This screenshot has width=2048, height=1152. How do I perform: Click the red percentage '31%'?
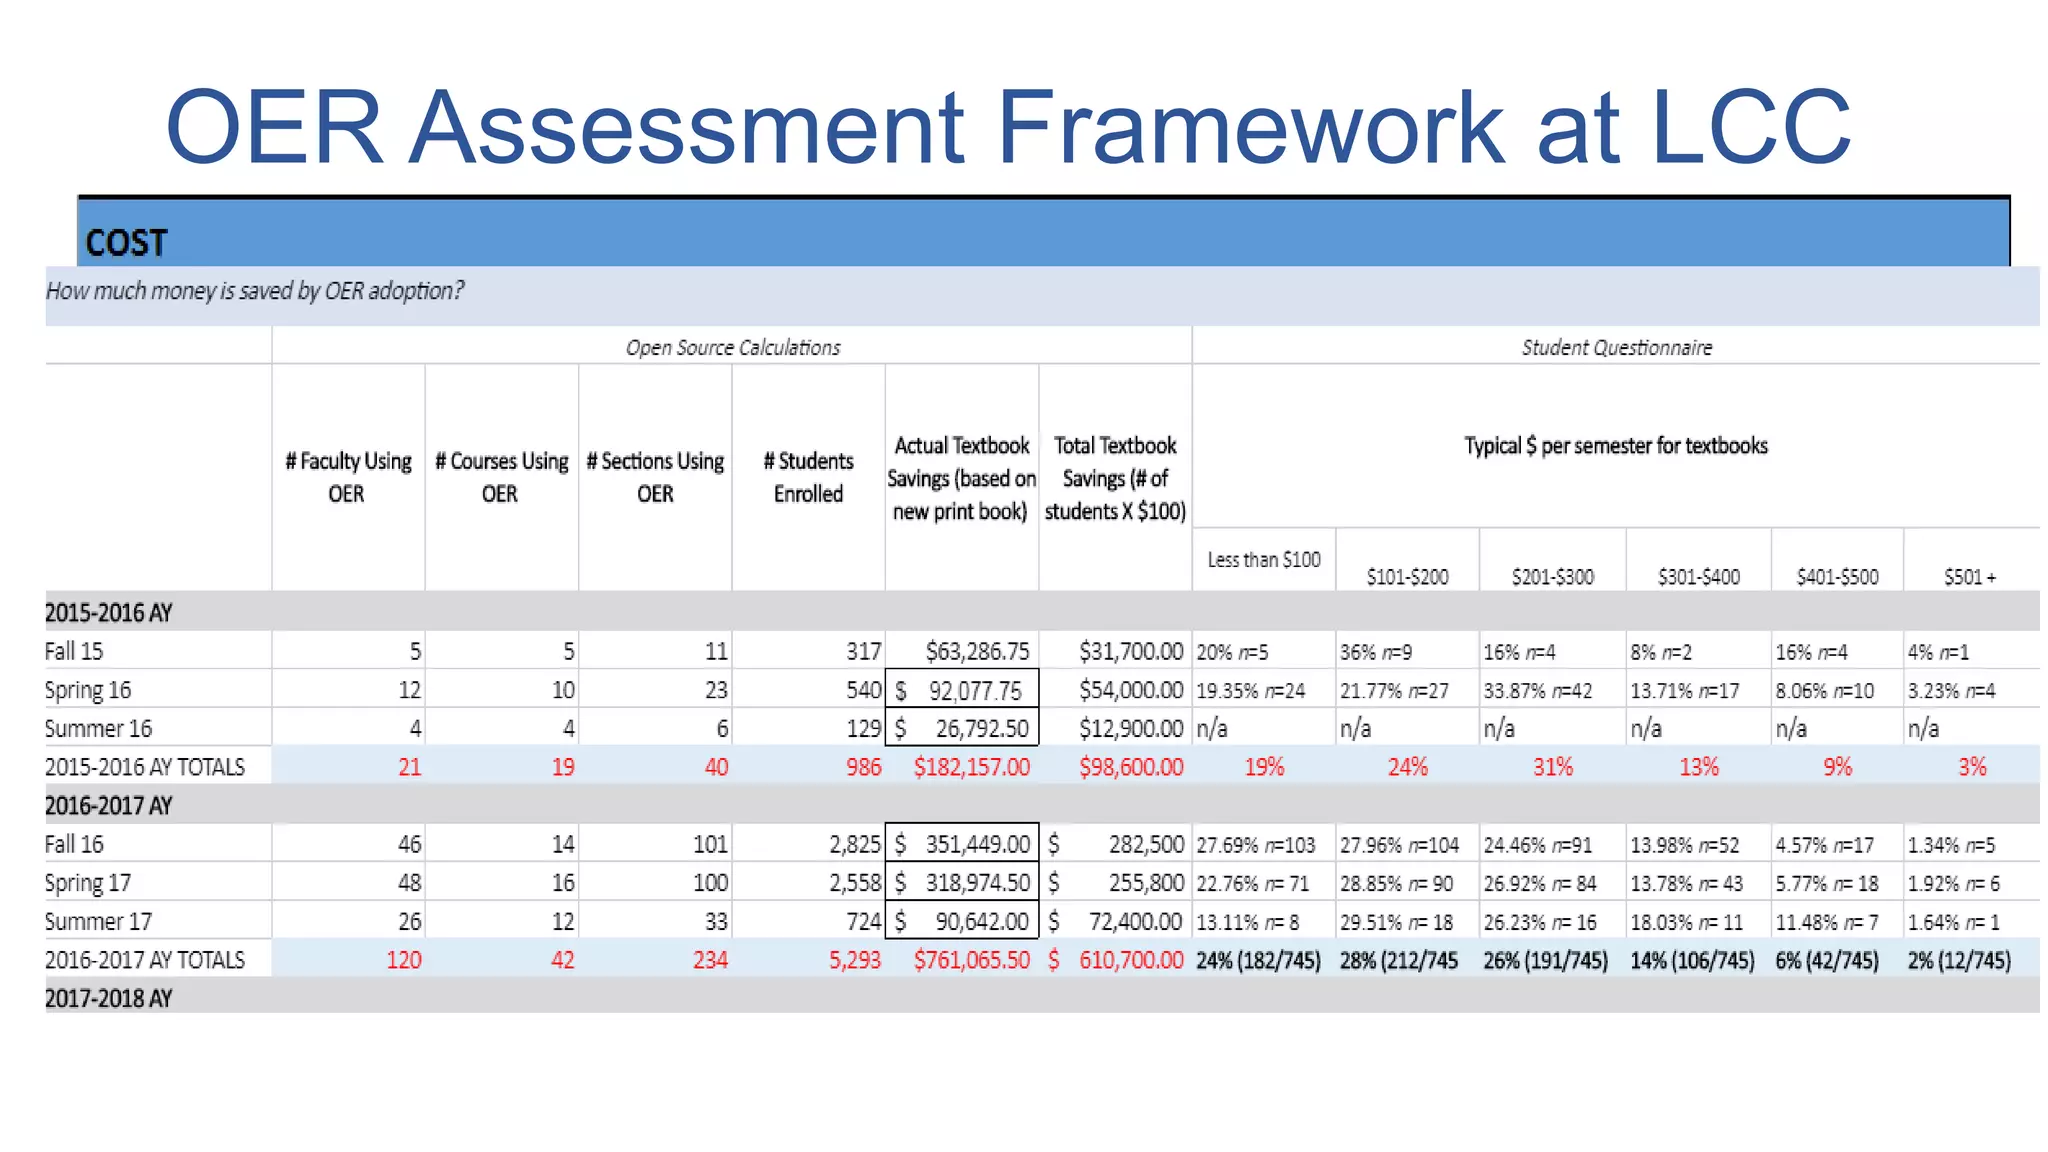[1553, 767]
